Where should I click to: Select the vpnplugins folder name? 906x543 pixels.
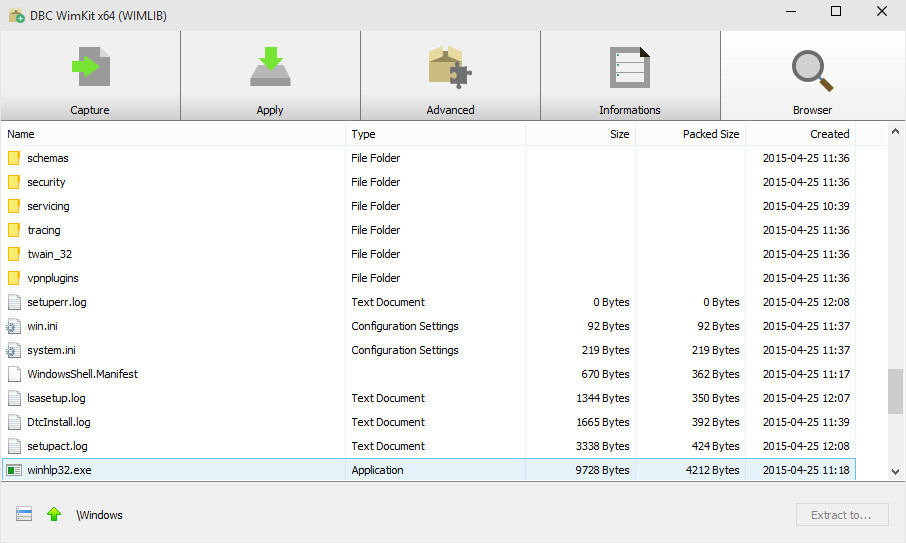coord(53,278)
